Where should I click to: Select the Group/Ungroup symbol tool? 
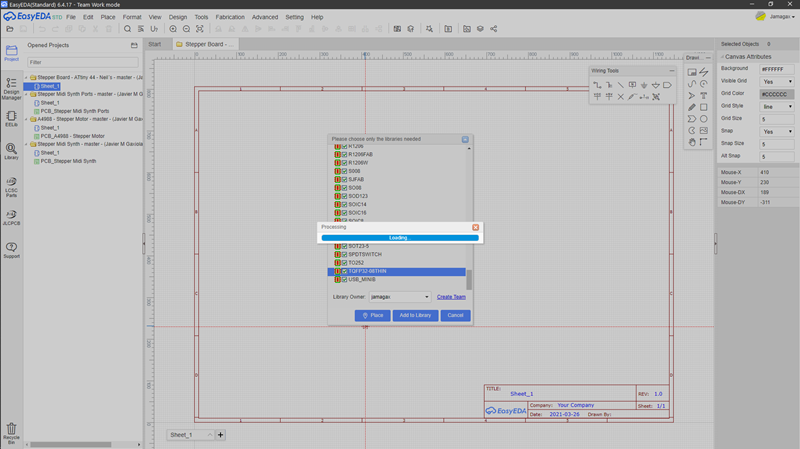(656, 97)
